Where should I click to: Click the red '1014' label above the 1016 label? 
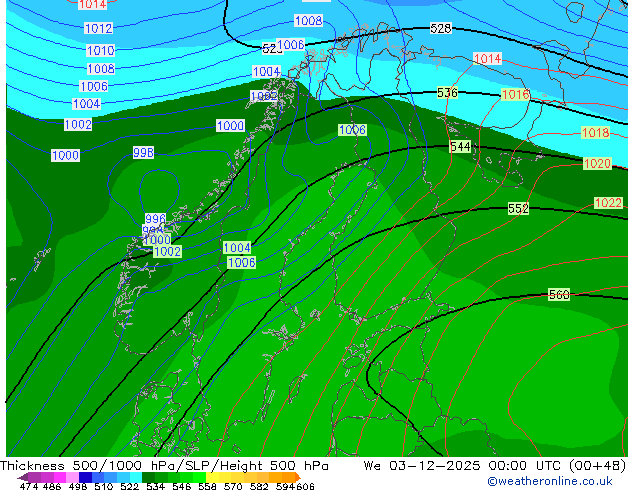[487, 59]
